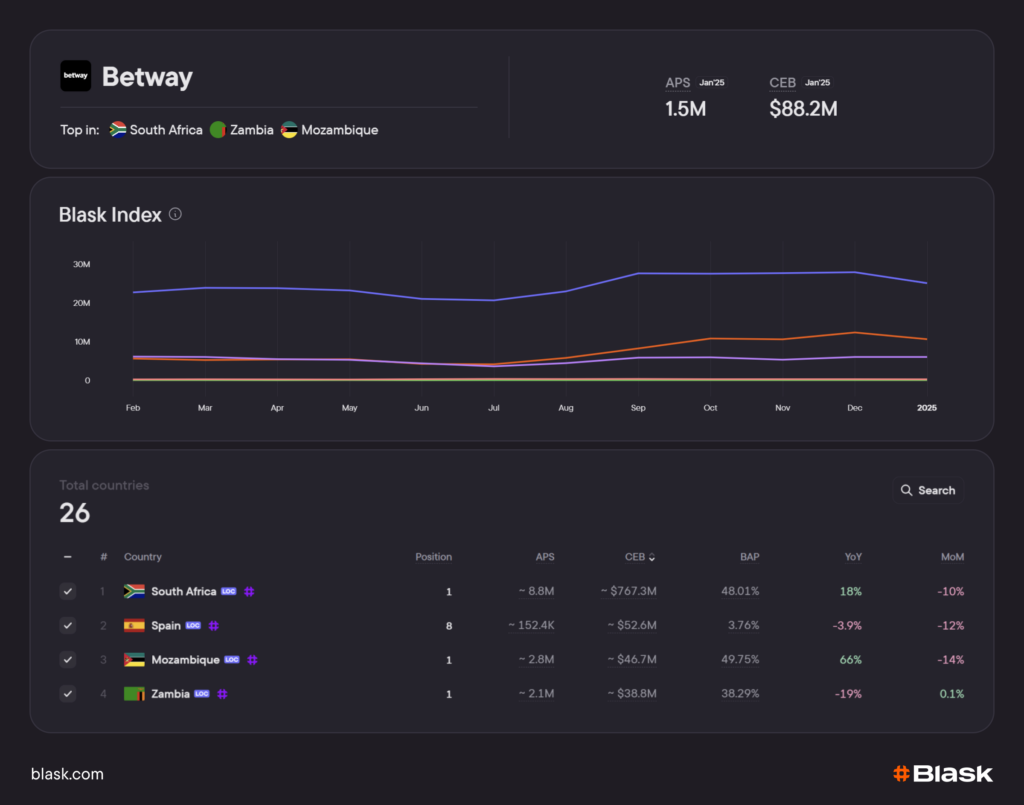Click the APS Jan'25 metric label
This screenshot has height=805, width=1024.
678,83
